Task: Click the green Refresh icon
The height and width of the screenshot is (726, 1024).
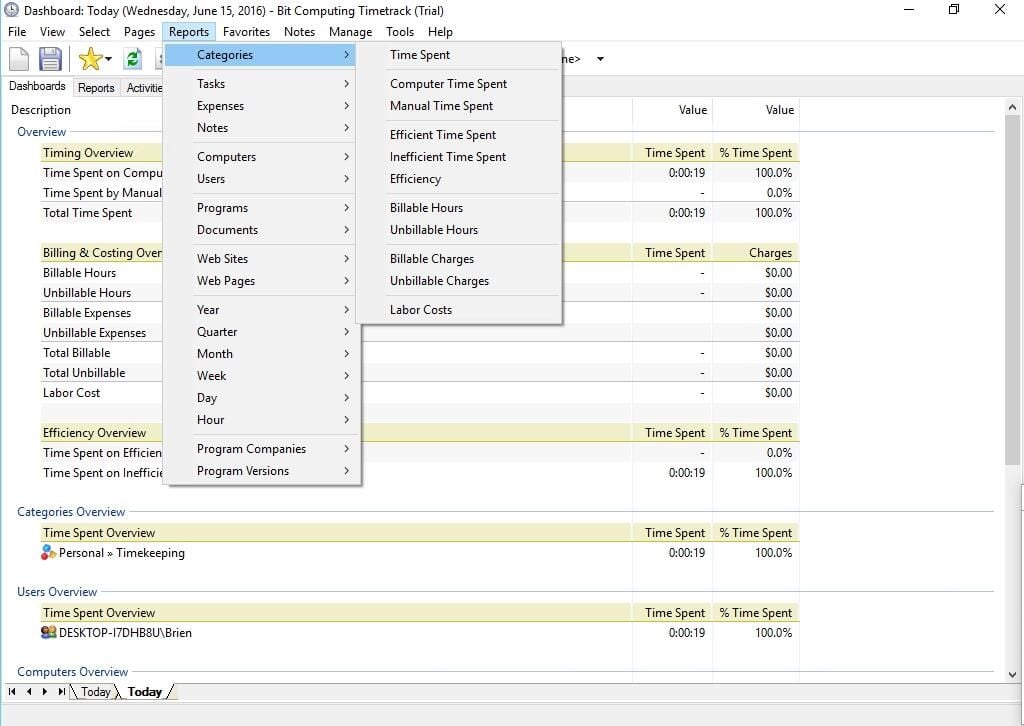Action: tap(133, 59)
